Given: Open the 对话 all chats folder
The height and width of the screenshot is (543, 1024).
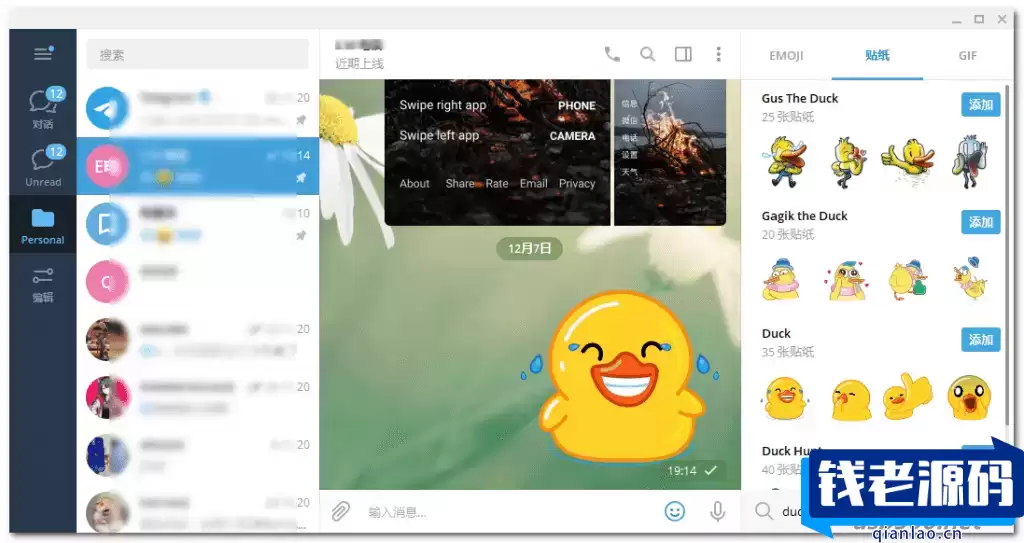Looking at the screenshot, I should click(x=43, y=108).
